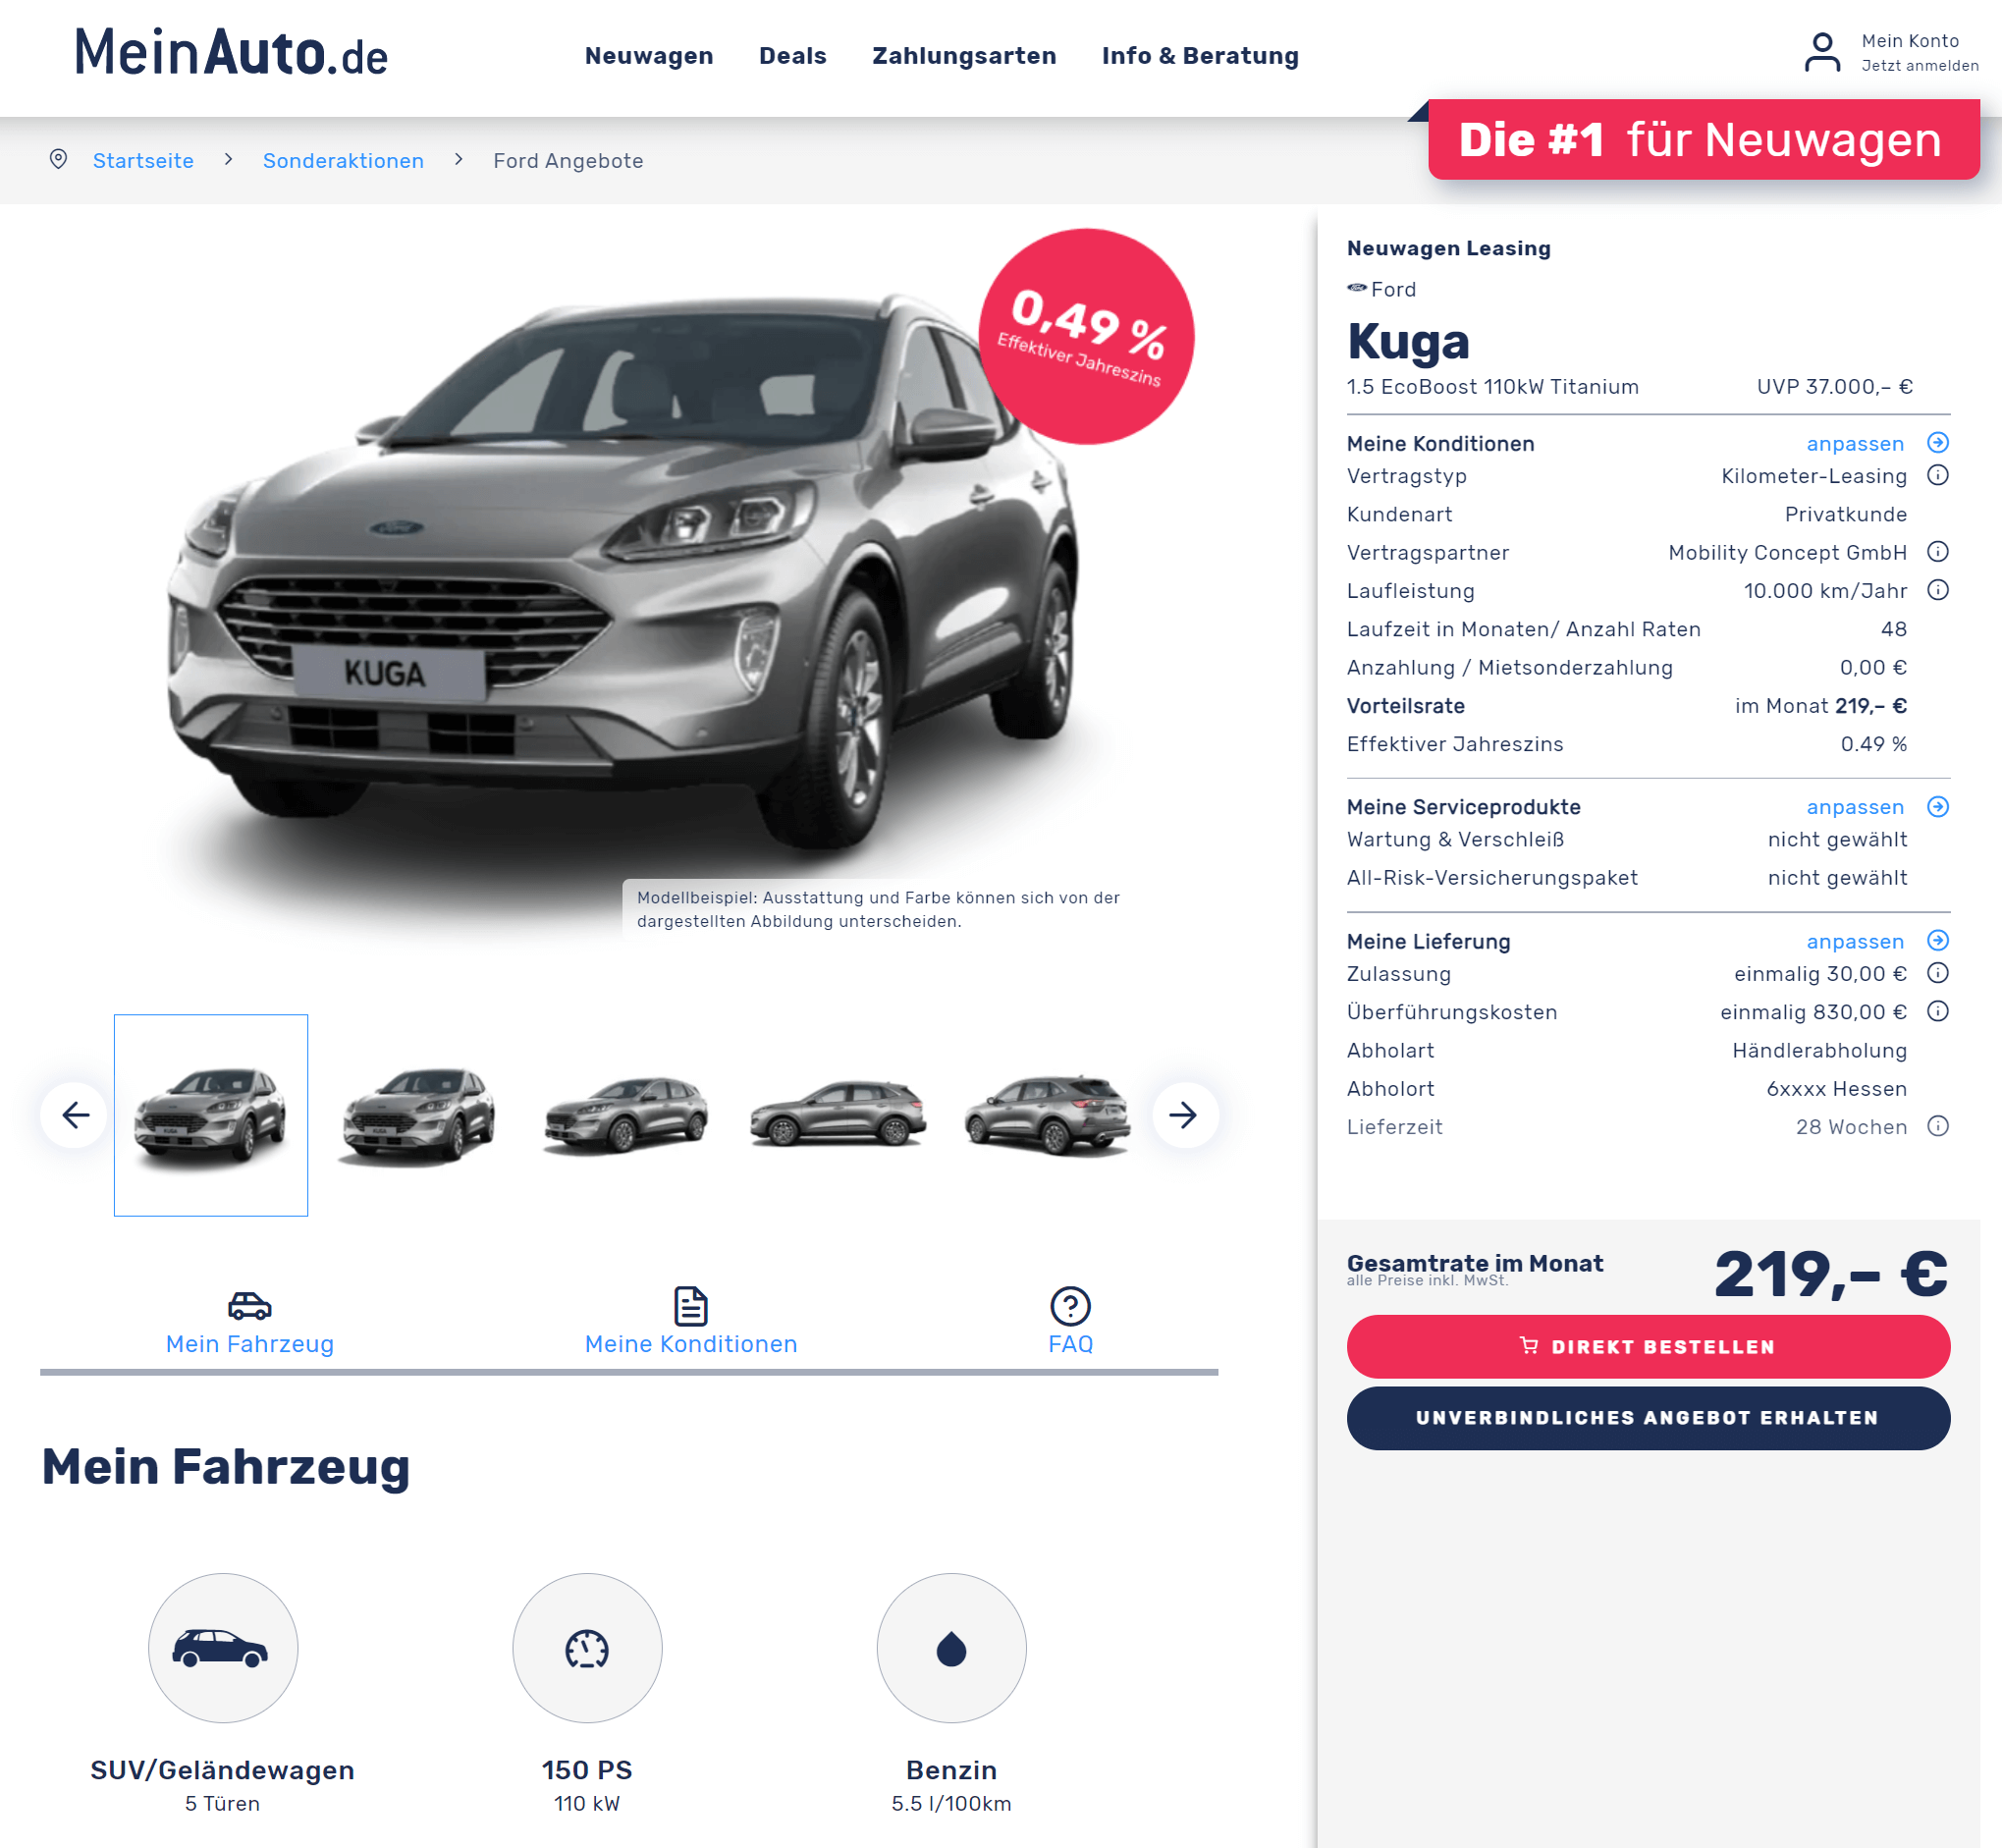Click the info icon next to Kilometer-Leasing

[1937, 475]
